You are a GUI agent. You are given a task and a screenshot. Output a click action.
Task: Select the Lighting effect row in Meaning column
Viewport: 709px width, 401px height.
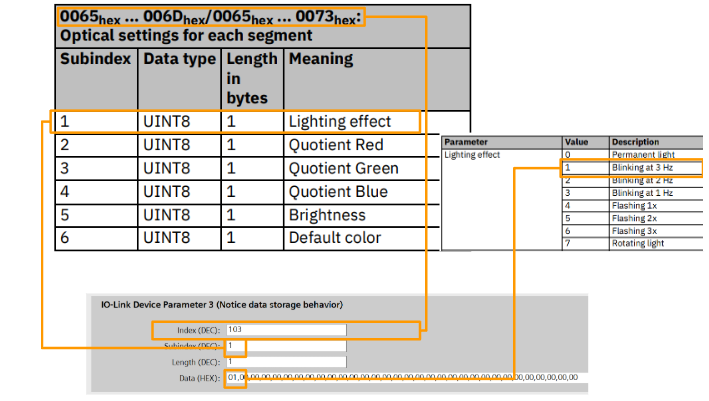click(x=340, y=122)
